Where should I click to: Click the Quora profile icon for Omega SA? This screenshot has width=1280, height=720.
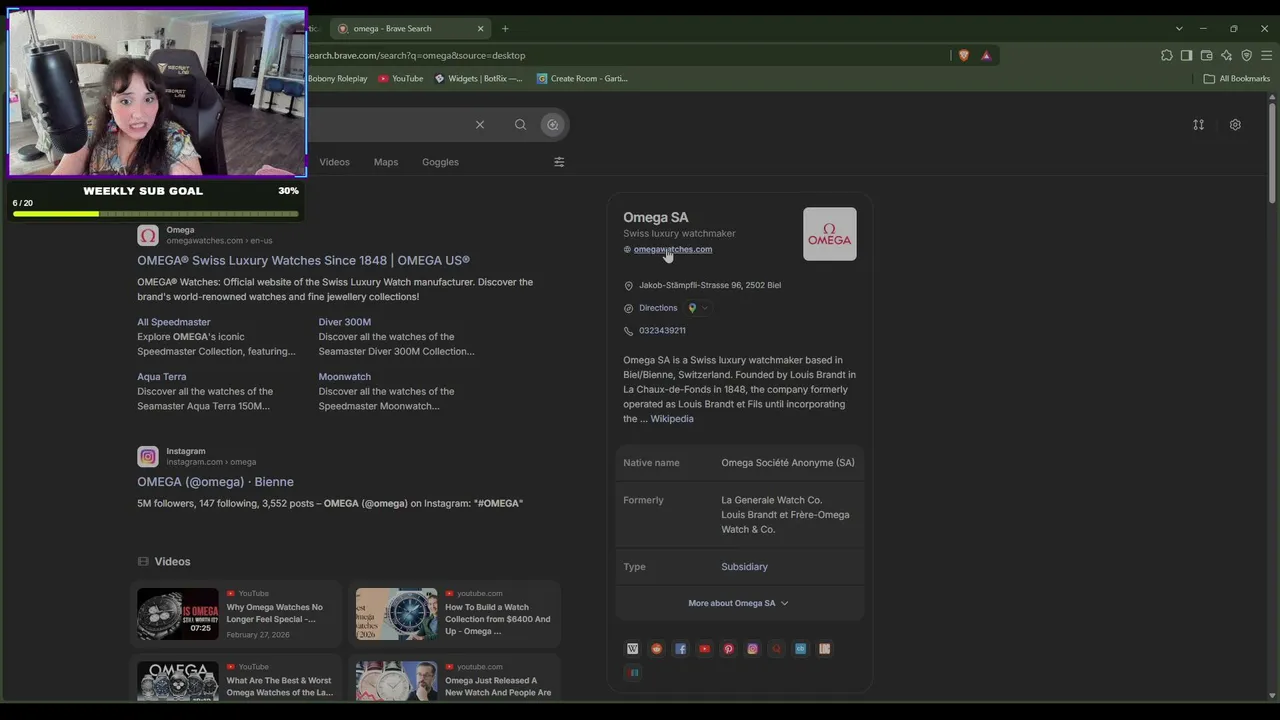coord(777,649)
